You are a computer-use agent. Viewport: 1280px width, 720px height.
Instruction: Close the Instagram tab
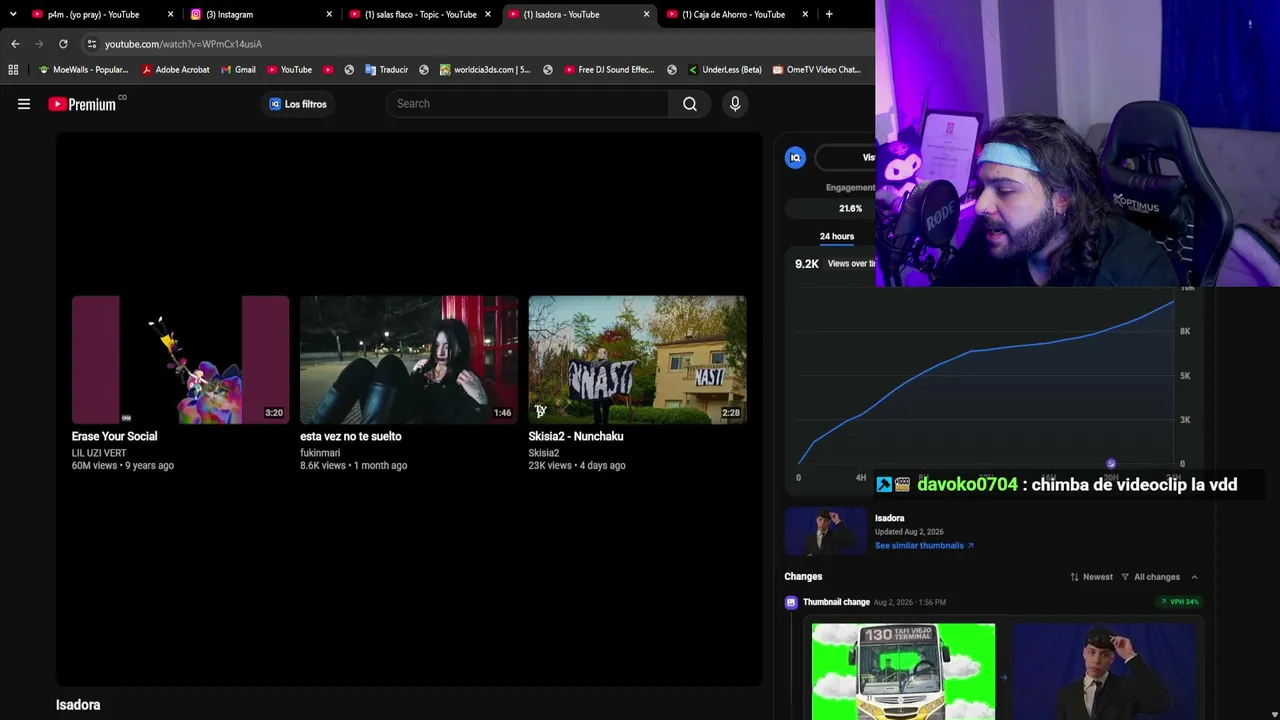[329, 14]
